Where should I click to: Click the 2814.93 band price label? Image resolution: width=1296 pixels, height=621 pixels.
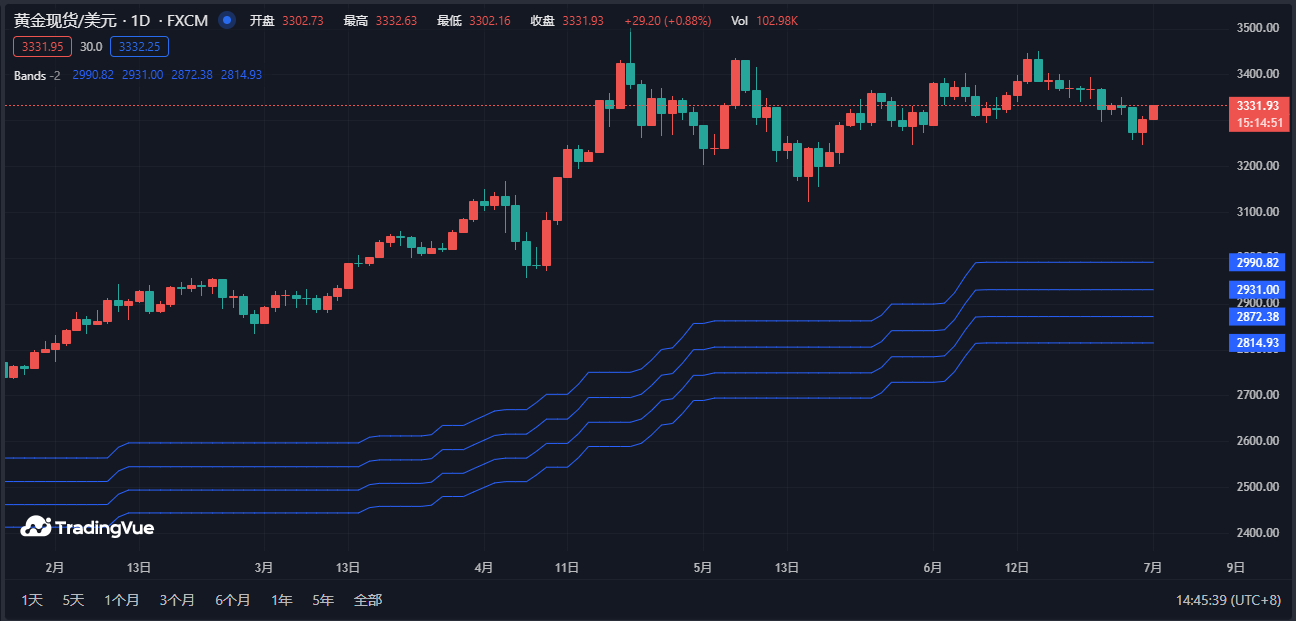1257,343
